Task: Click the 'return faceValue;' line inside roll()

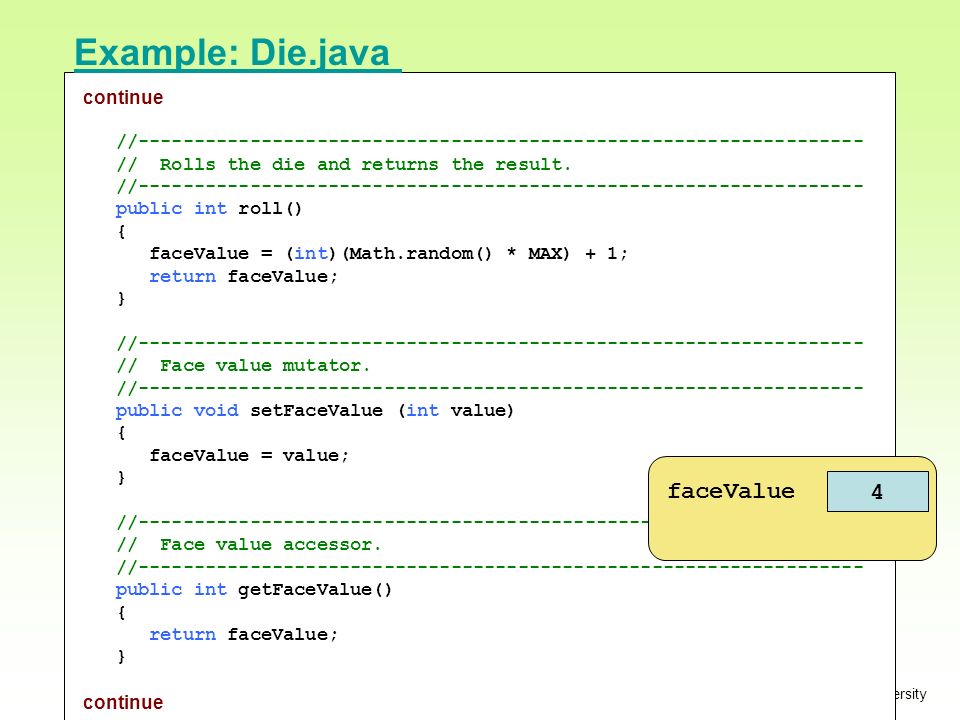Action: click(244, 276)
